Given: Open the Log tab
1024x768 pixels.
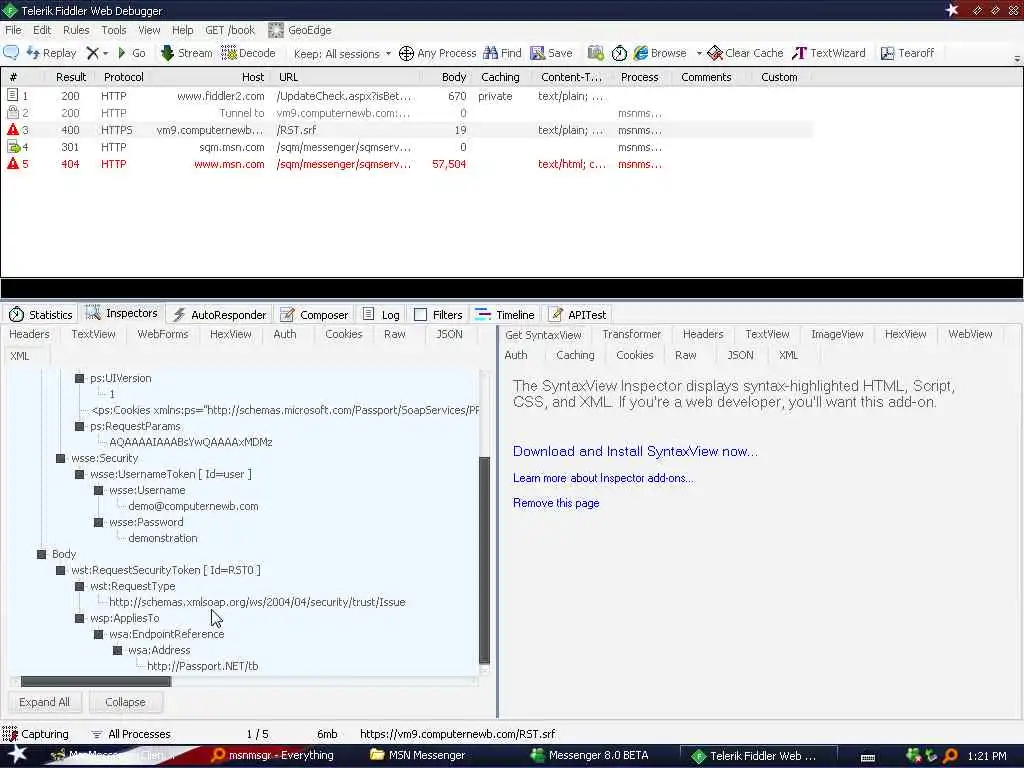Looking at the screenshot, I should [x=381, y=314].
